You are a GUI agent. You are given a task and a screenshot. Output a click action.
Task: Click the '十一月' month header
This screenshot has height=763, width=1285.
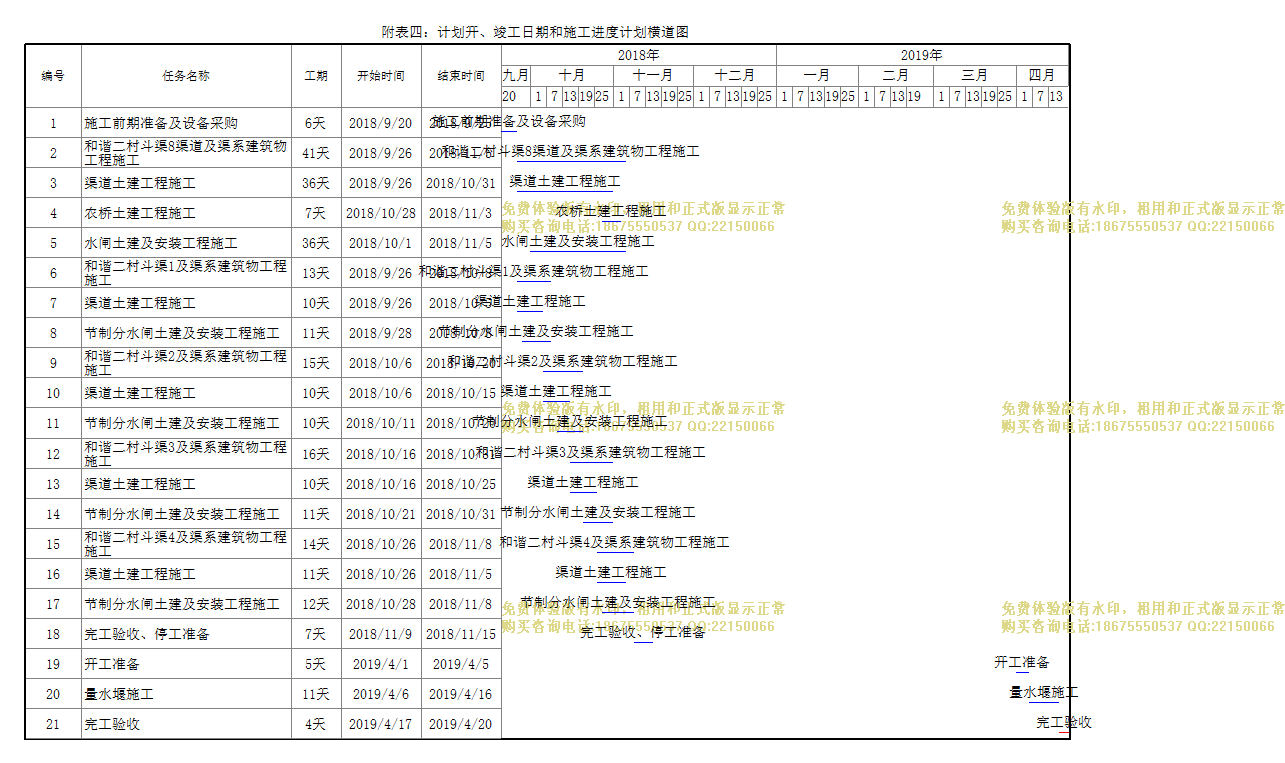pos(653,75)
